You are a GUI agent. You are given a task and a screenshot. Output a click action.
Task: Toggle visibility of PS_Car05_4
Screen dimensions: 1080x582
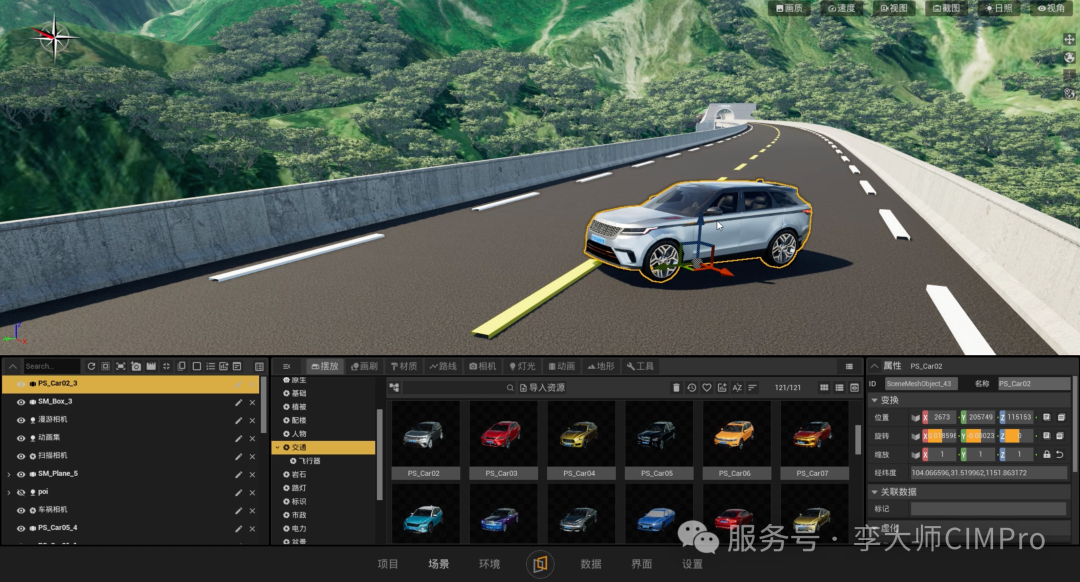(21, 529)
